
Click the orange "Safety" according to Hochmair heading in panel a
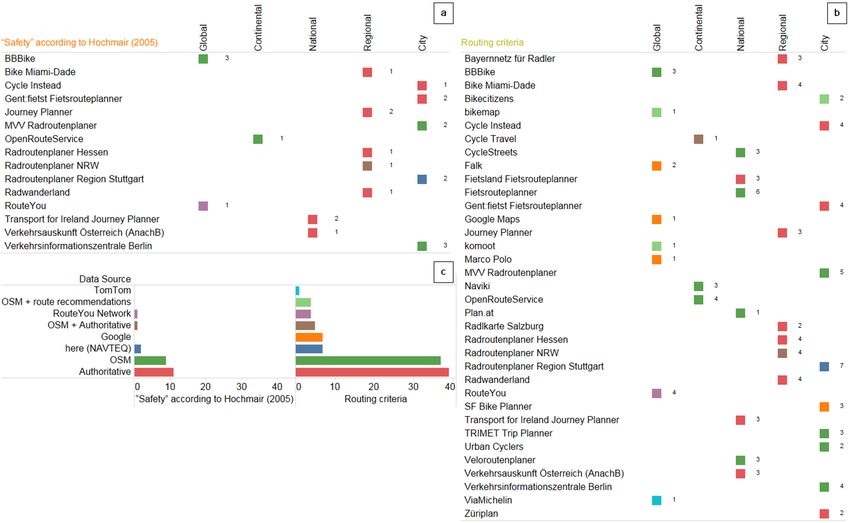[x=80, y=42]
